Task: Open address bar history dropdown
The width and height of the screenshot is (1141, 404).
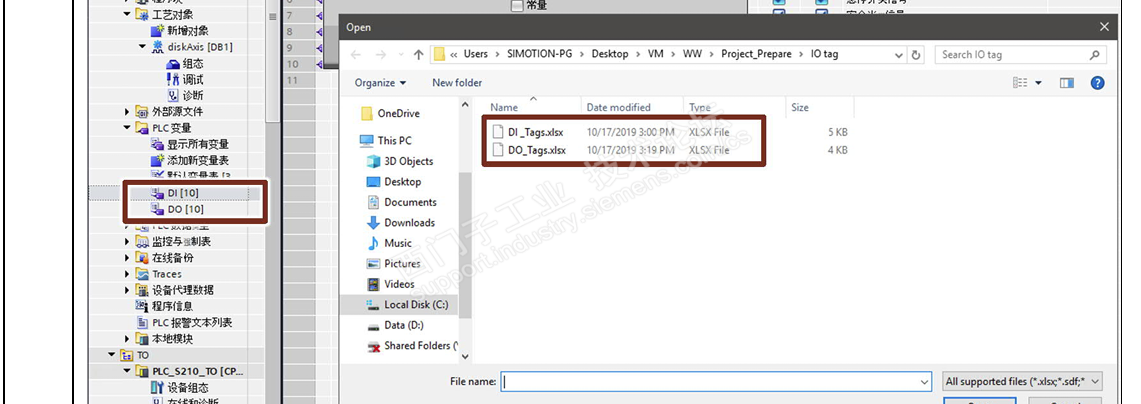Action: pos(899,55)
